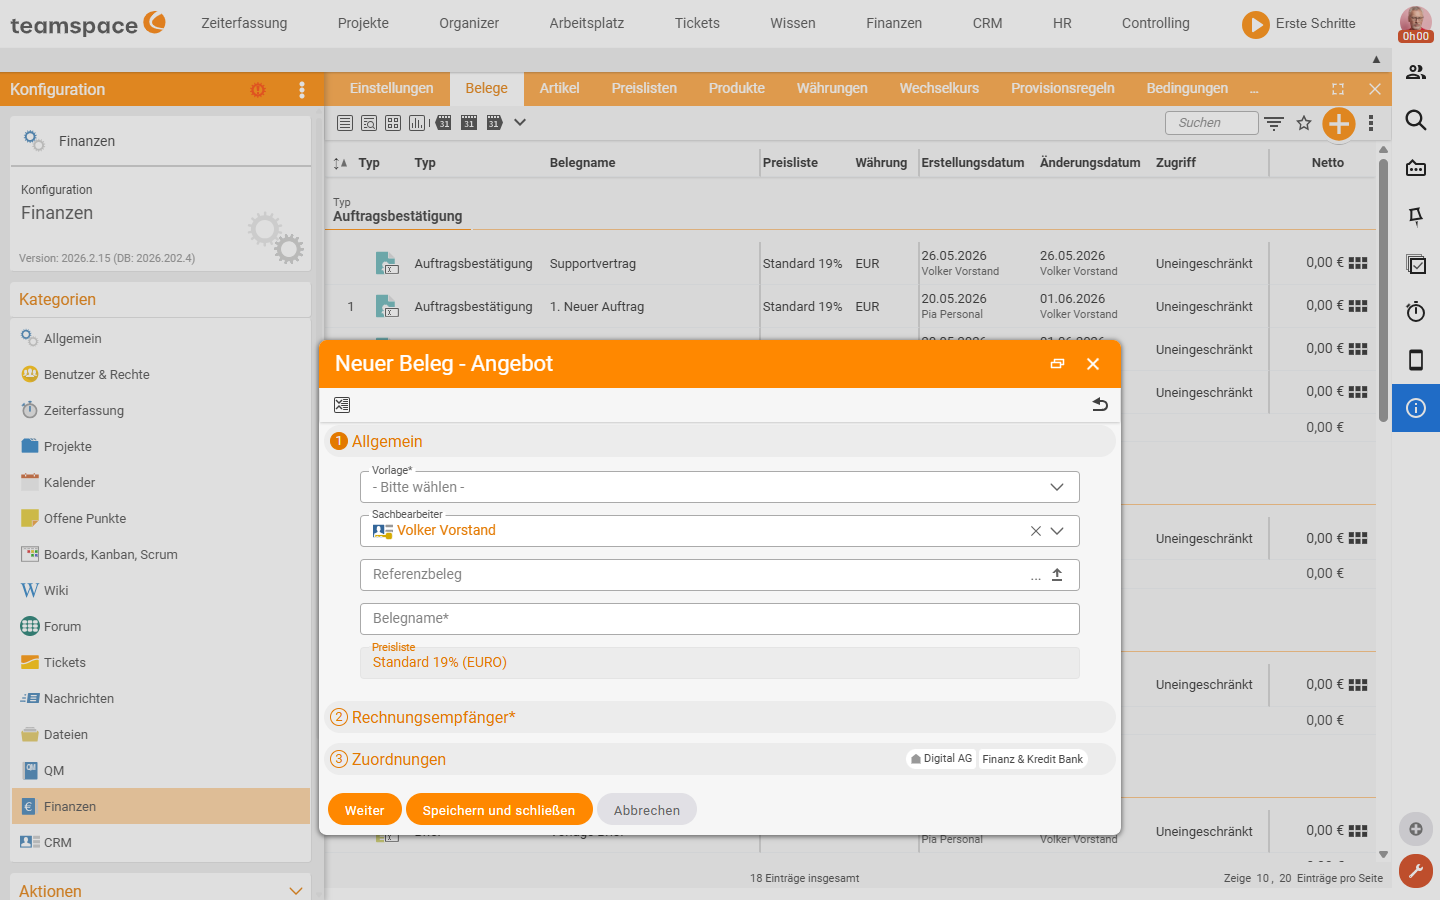This screenshot has width=1440, height=900.
Task: Toggle the sort arrow on first Typ column
Action: tap(341, 163)
